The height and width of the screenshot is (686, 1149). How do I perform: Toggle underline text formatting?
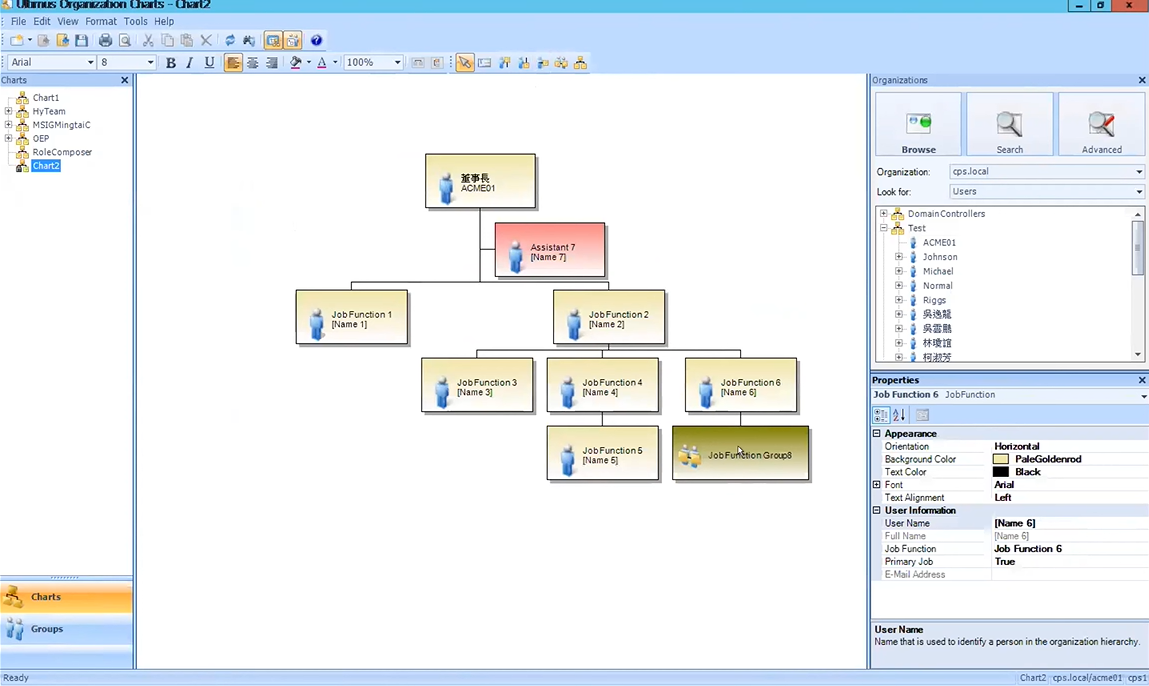(x=210, y=62)
